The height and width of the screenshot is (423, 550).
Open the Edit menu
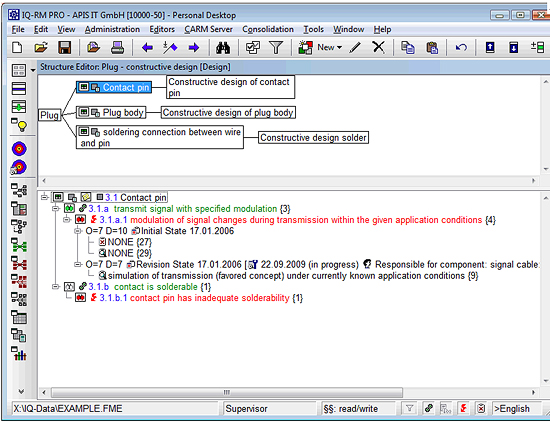tap(41, 29)
